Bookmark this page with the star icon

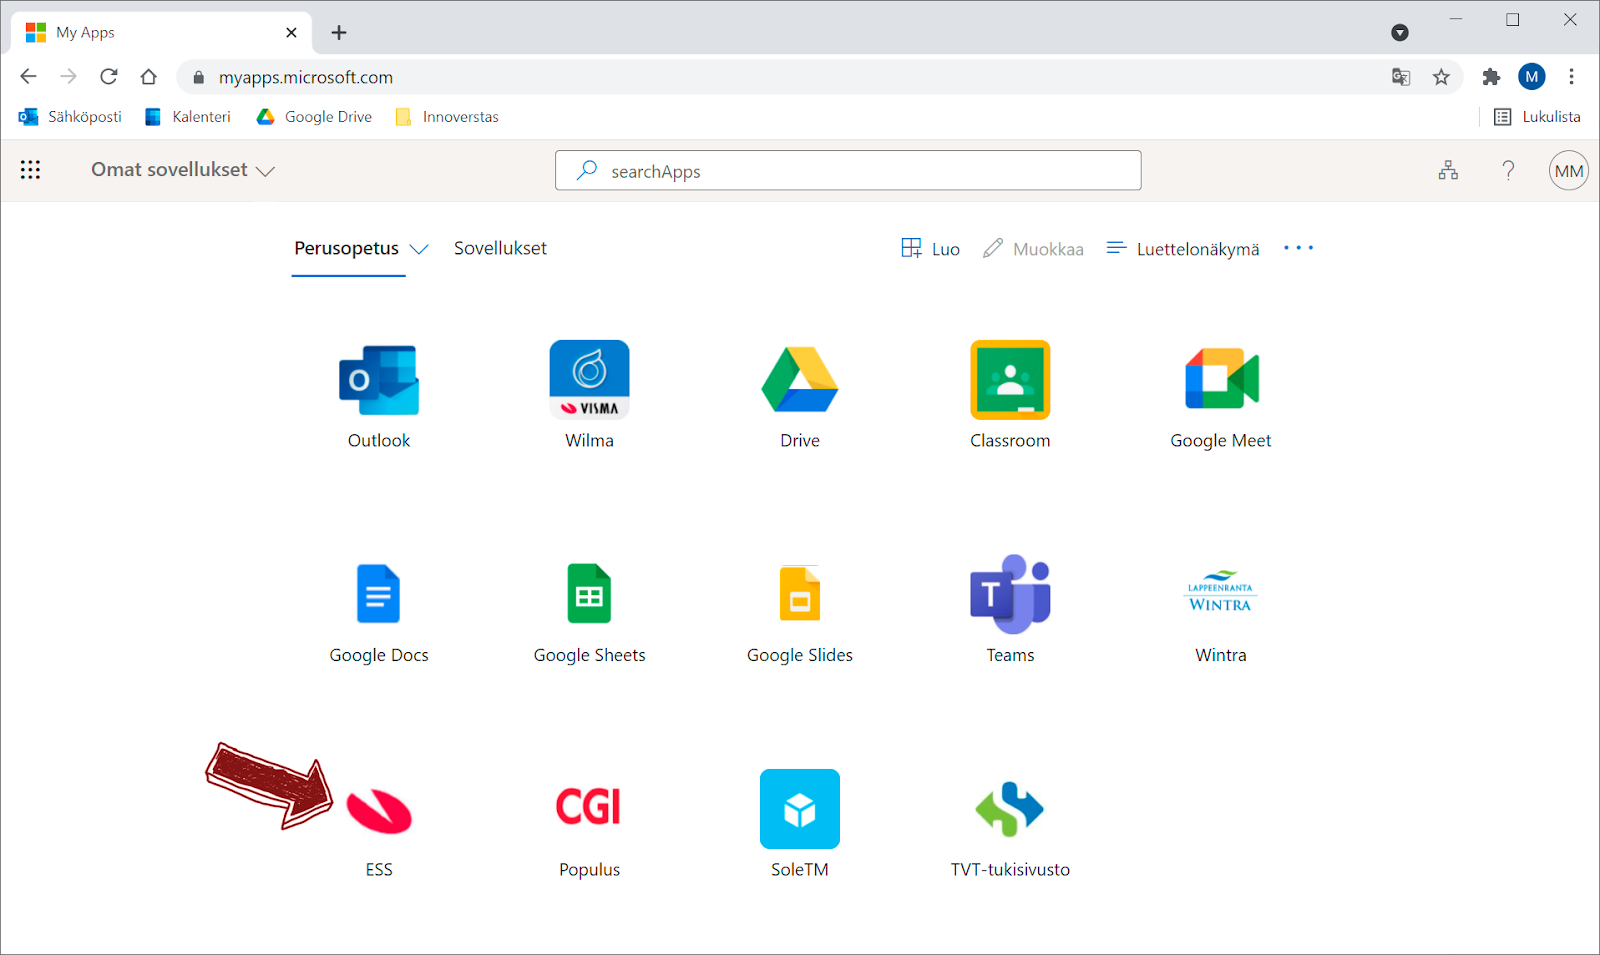(x=1441, y=77)
